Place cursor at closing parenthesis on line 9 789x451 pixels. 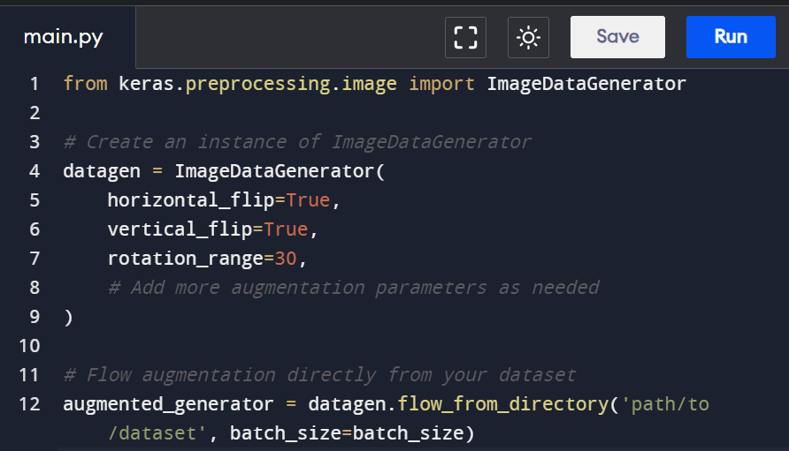(x=68, y=317)
